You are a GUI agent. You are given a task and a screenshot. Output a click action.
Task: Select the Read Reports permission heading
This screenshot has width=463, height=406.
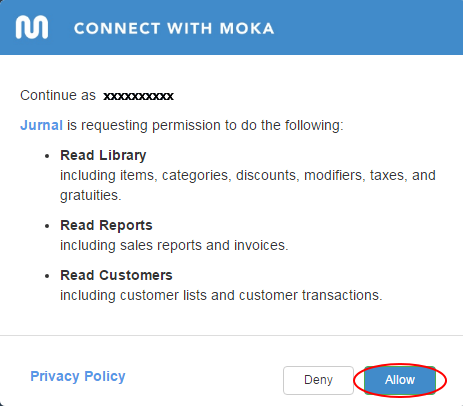pyautogui.click(x=106, y=225)
